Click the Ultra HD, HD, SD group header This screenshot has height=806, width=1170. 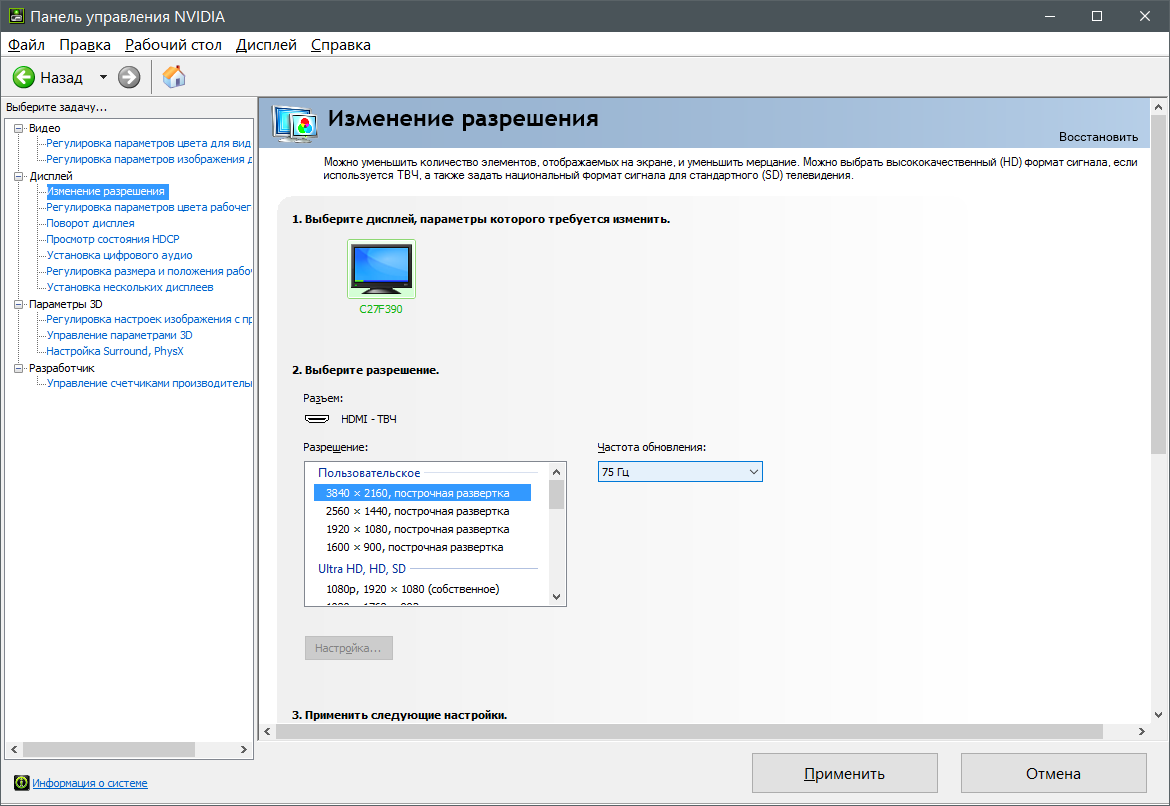(362, 569)
